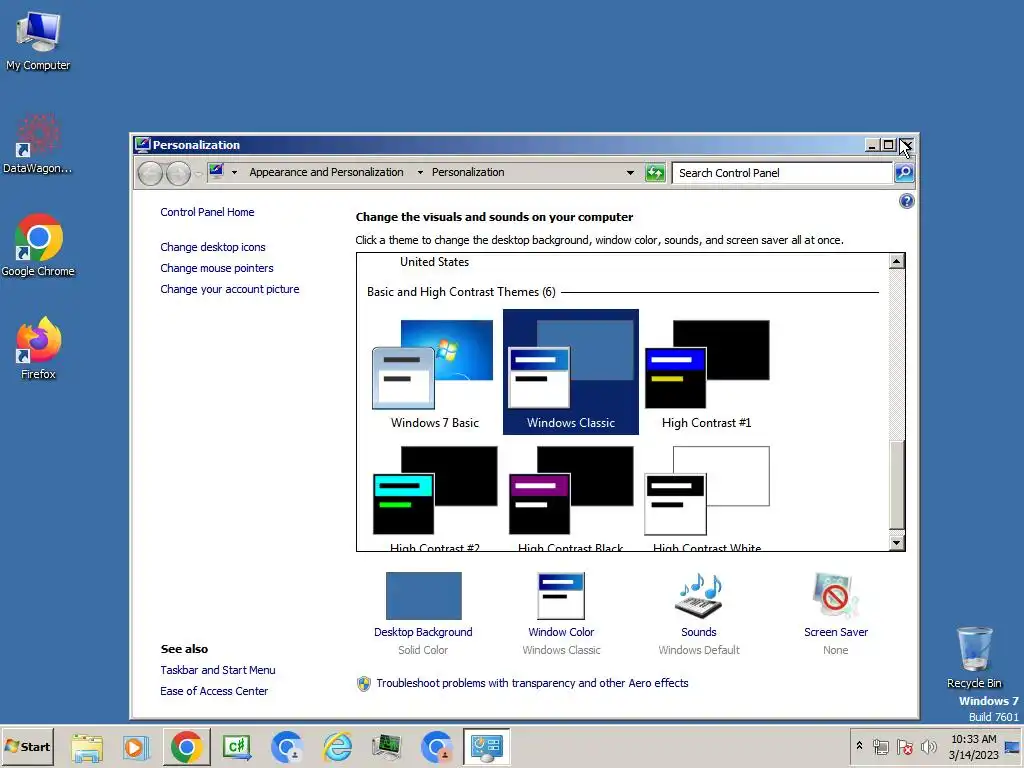Click the Forward navigation arrow
Image resolution: width=1024 pixels, height=768 pixels.
point(178,173)
